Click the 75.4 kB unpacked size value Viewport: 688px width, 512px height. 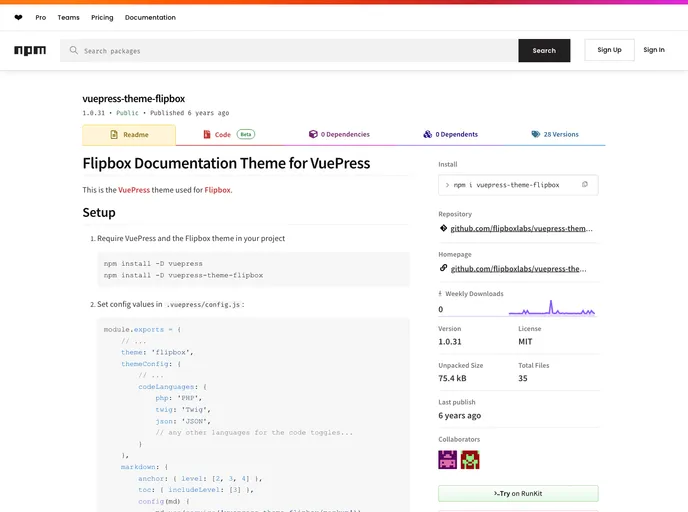click(x=452, y=378)
